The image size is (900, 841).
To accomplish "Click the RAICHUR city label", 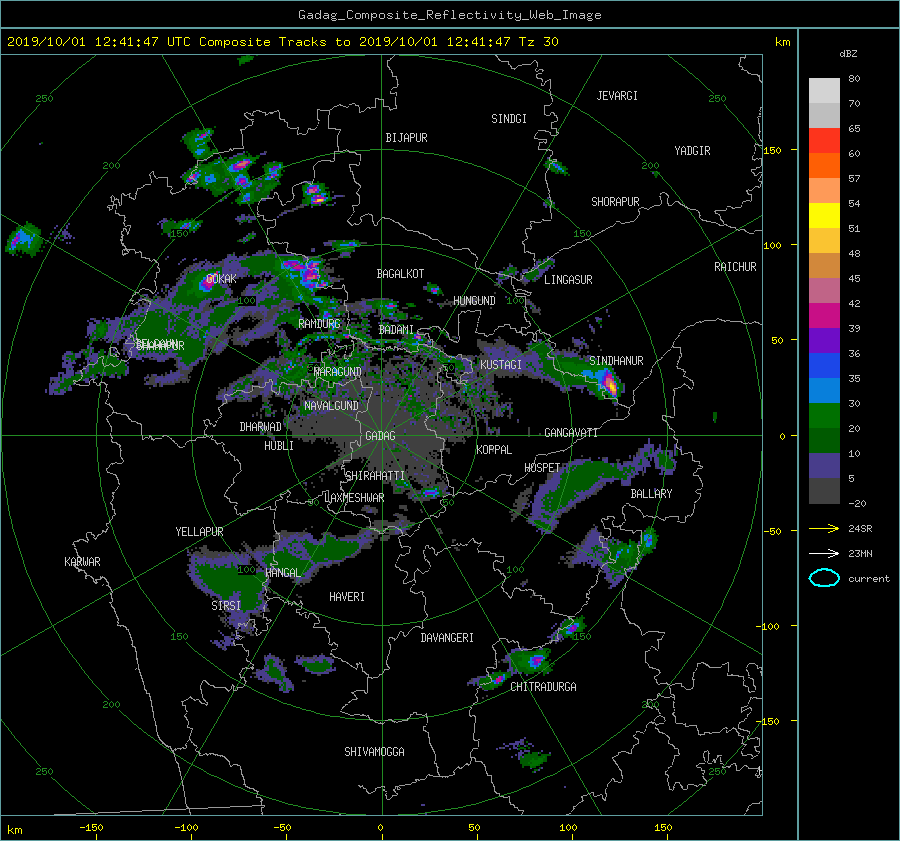I will pos(735,267).
